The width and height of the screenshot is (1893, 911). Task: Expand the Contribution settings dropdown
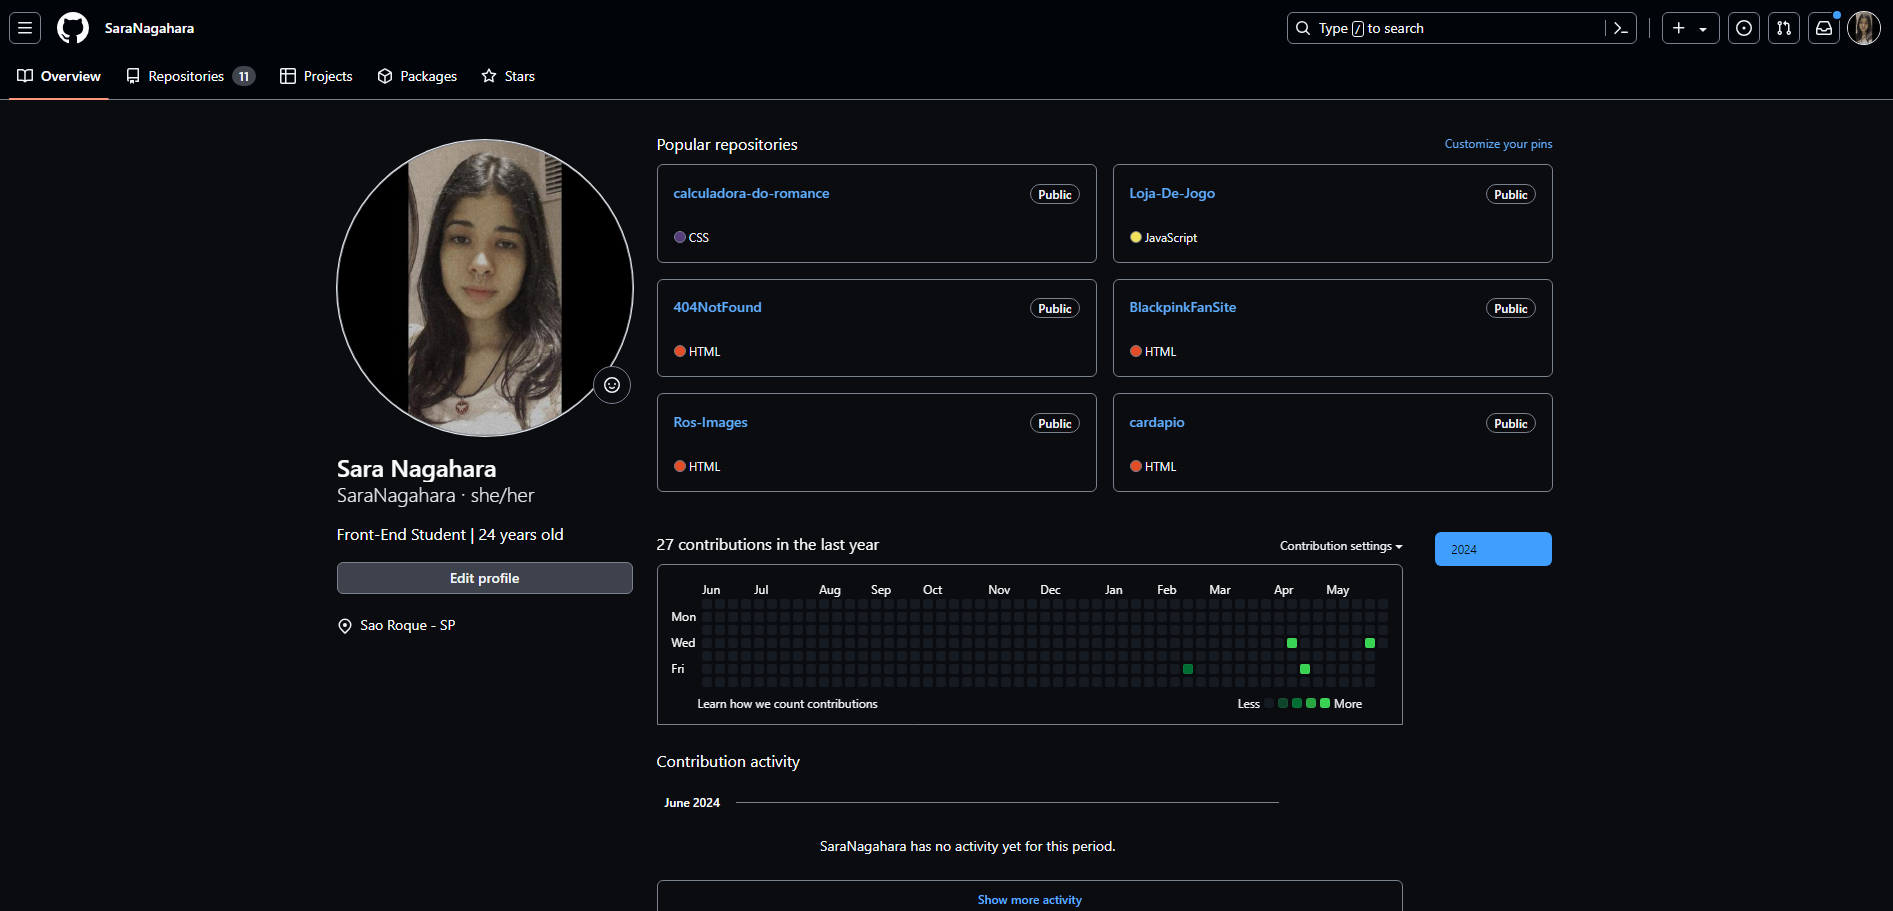pyautogui.click(x=1341, y=546)
